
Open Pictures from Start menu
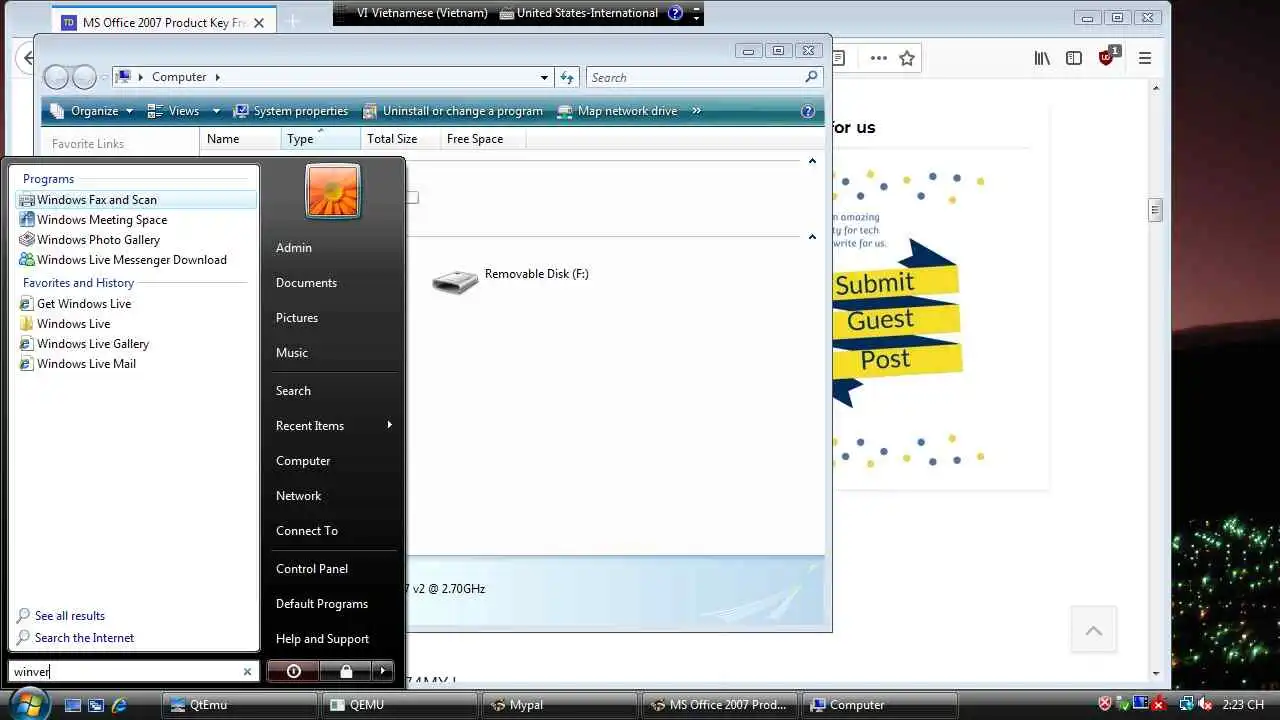pyautogui.click(x=297, y=318)
